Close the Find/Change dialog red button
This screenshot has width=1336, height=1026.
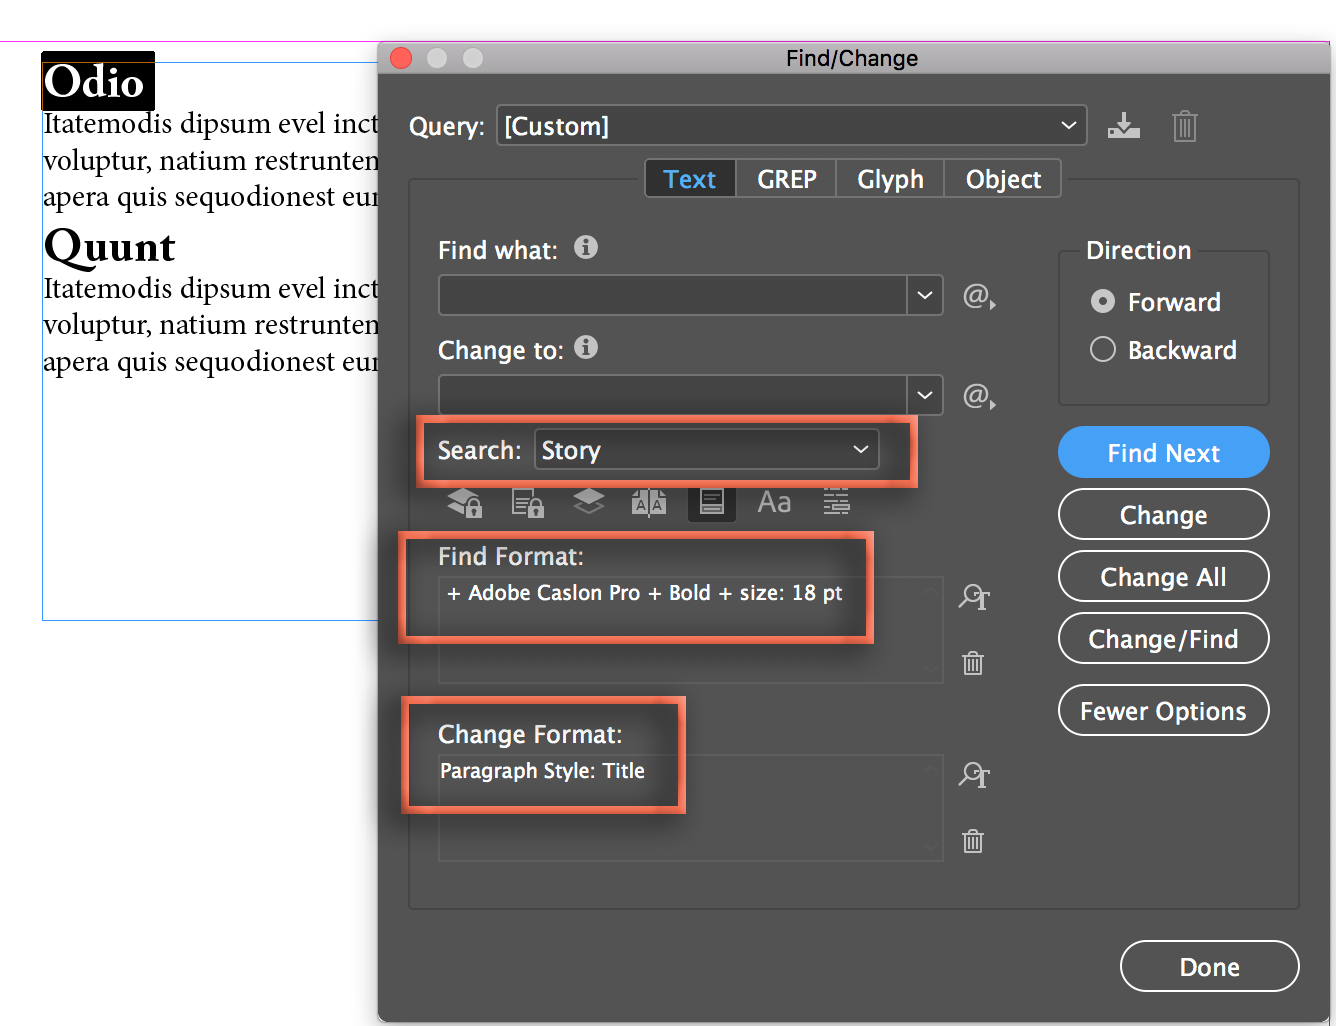coord(401,58)
